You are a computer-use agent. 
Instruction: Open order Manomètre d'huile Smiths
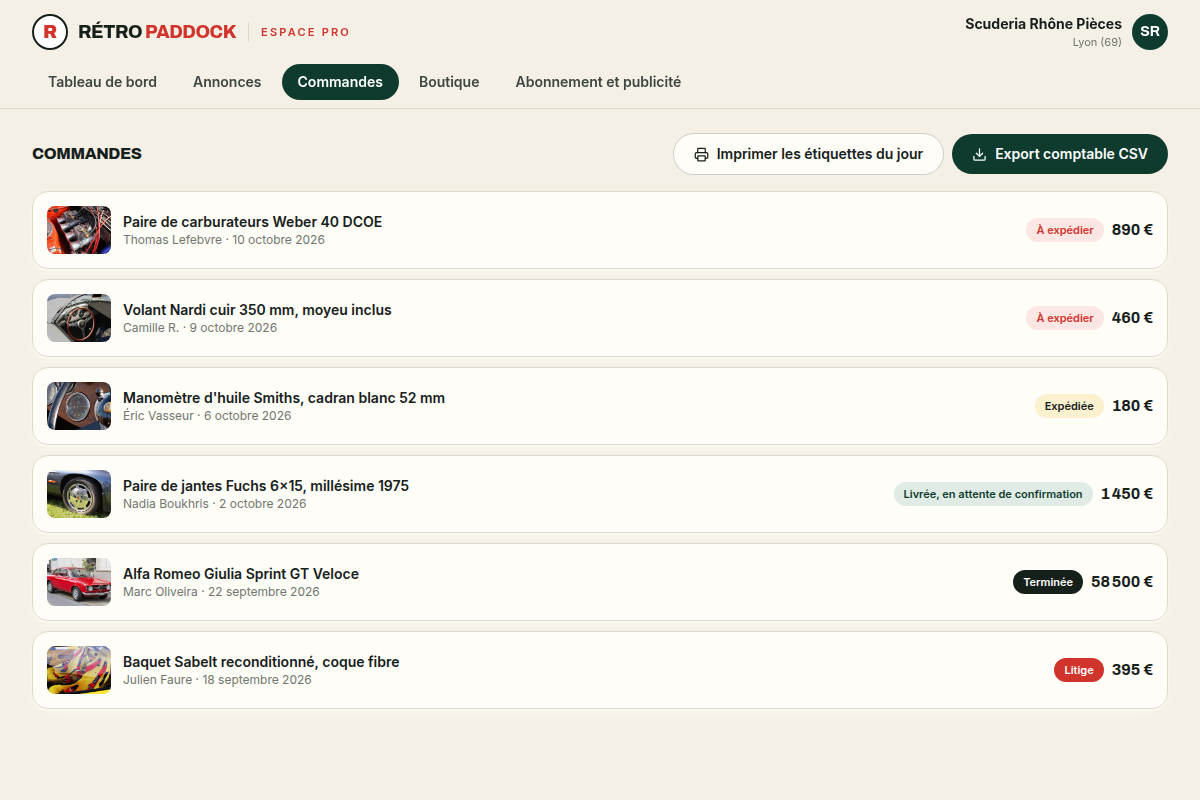click(x=600, y=406)
